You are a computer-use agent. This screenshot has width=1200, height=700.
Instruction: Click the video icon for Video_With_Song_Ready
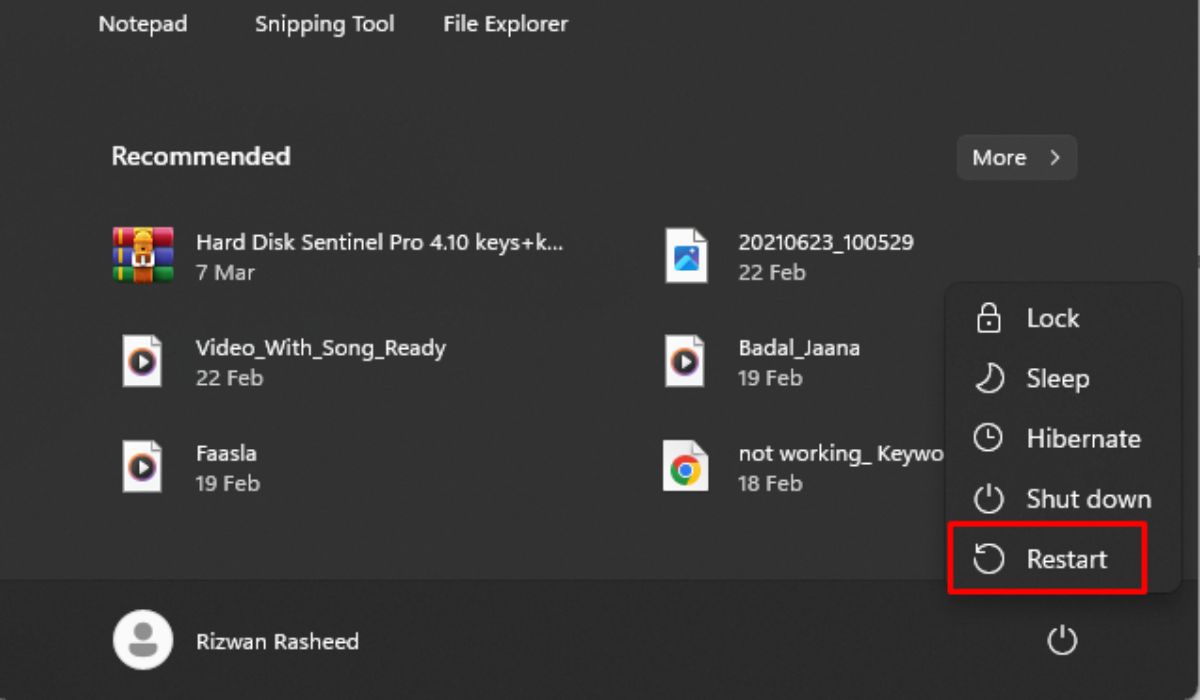coord(143,361)
